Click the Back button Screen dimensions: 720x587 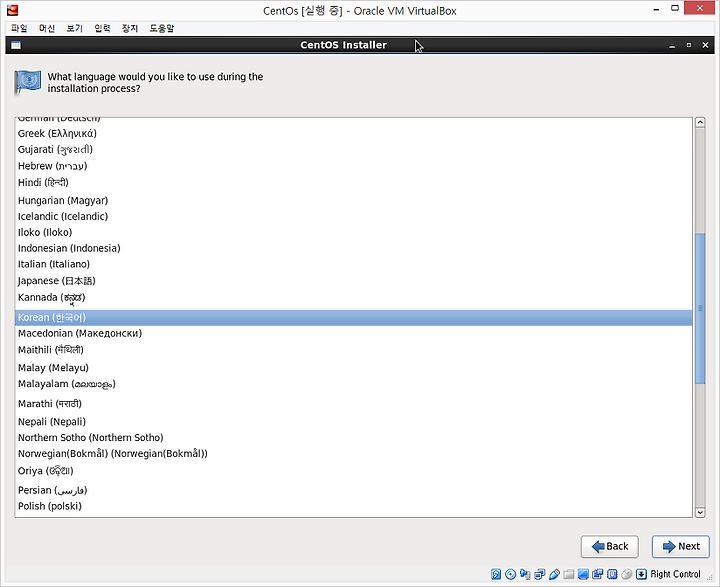click(609, 546)
